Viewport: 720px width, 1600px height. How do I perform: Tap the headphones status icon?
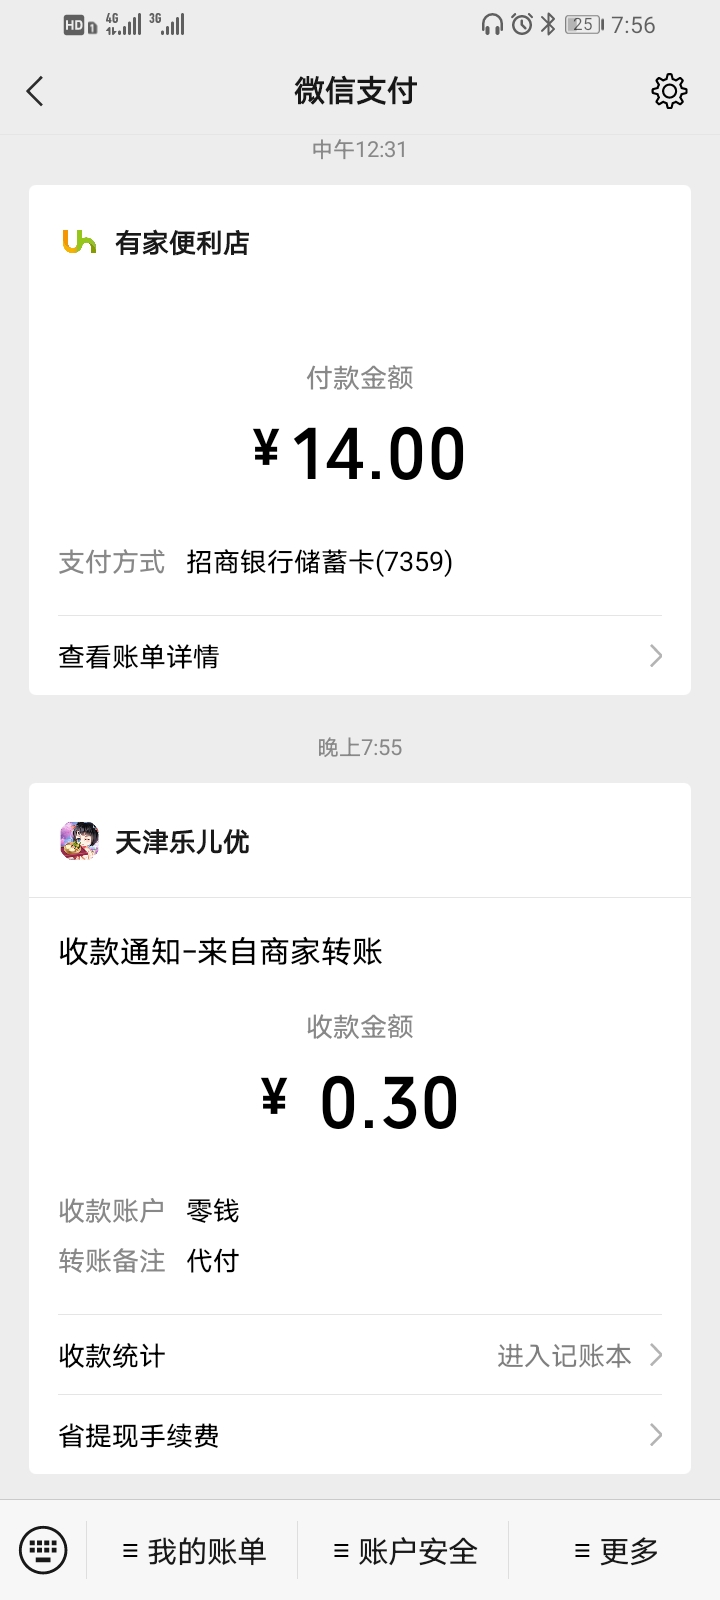492,25
